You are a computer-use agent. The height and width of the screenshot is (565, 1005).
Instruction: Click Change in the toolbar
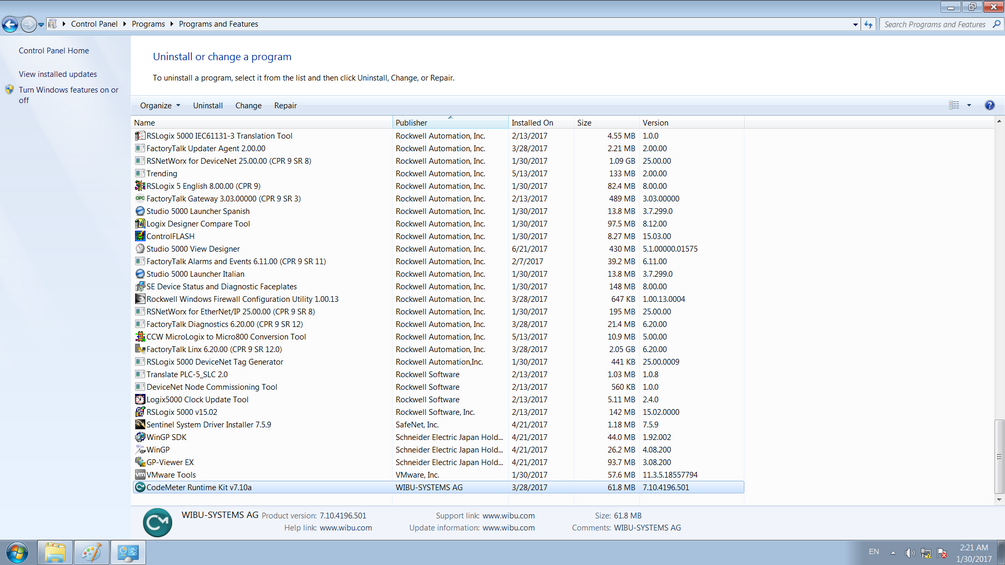[248, 106]
